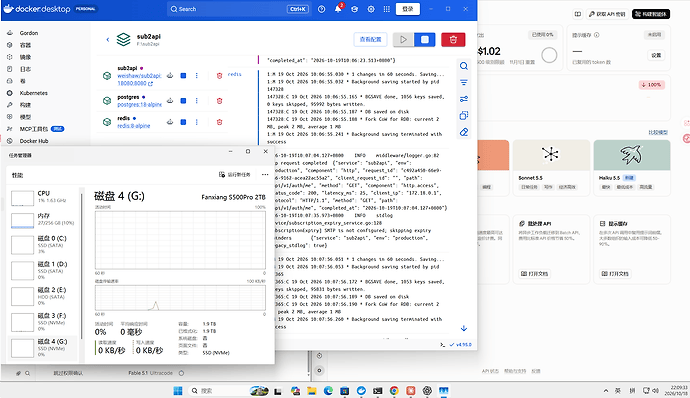Click the 模型 (Models) icon in sidebar
The width and height of the screenshot is (690, 398).
coord(10,117)
